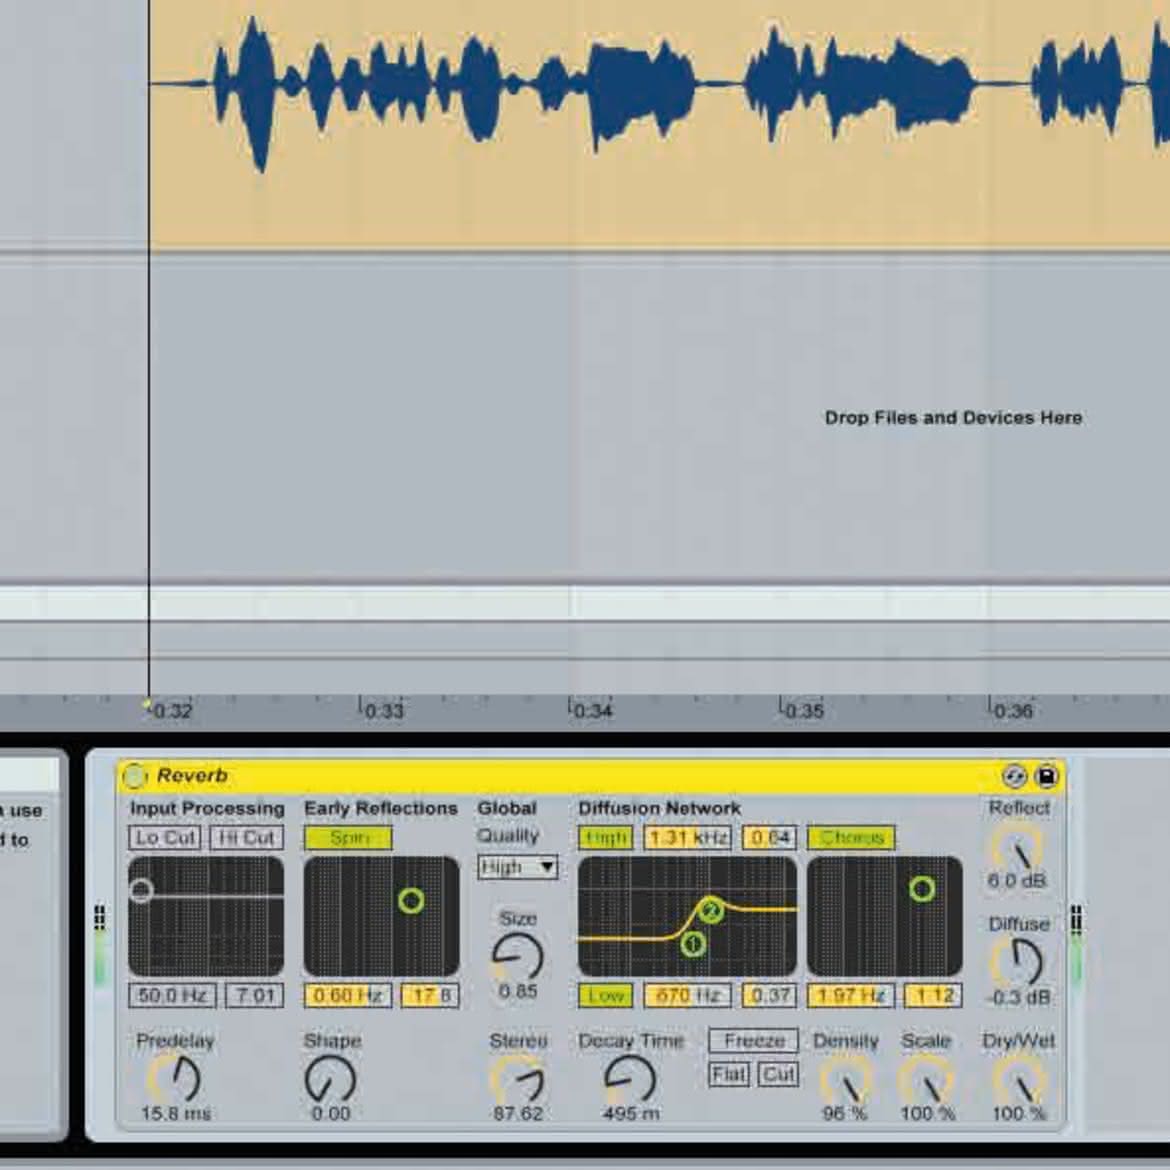Viewport: 1170px width, 1170px height.
Task: Click the Decay Time knob
Action: (629, 1079)
